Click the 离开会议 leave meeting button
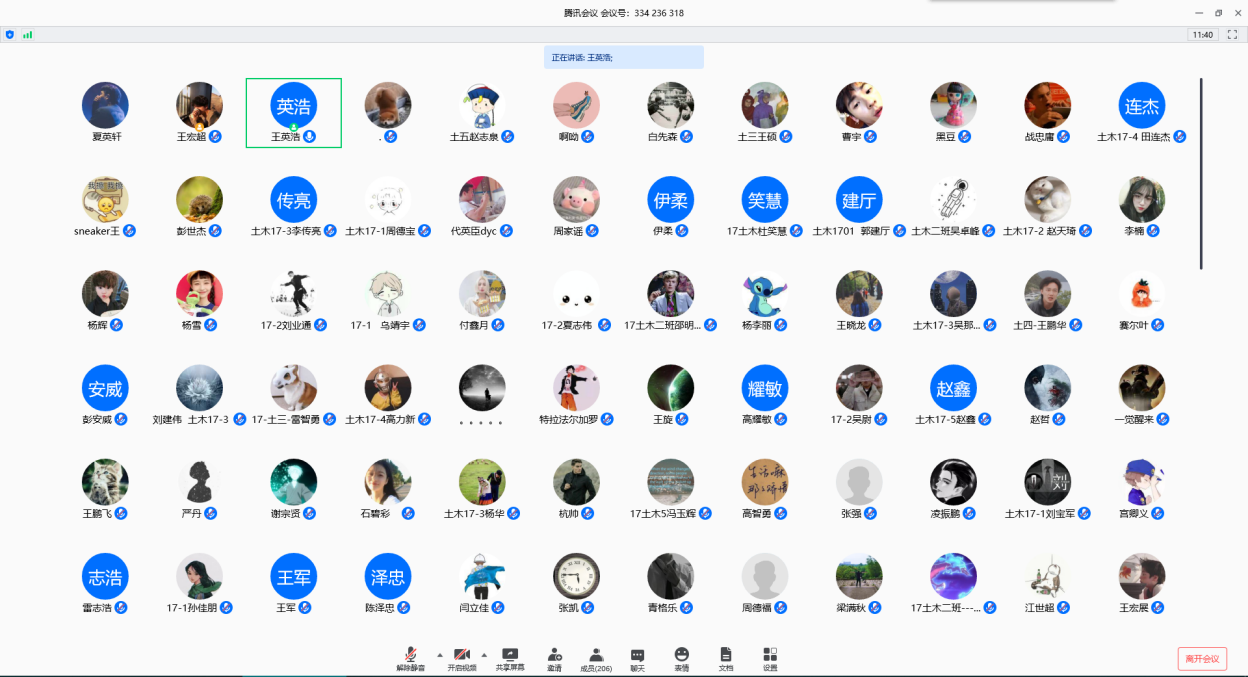Screen dimensions: 1248x677 pos(1202,659)
